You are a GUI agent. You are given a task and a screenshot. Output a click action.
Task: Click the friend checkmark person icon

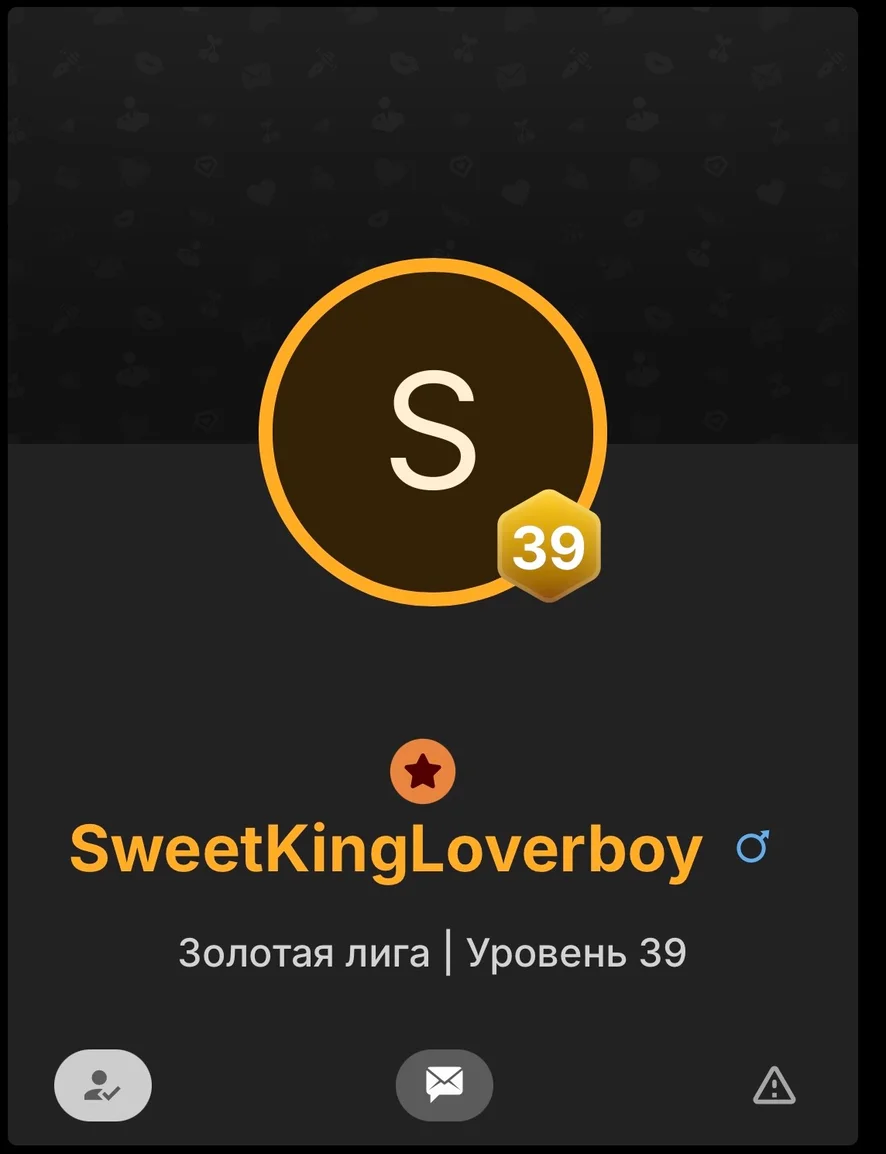point(102,1086)
